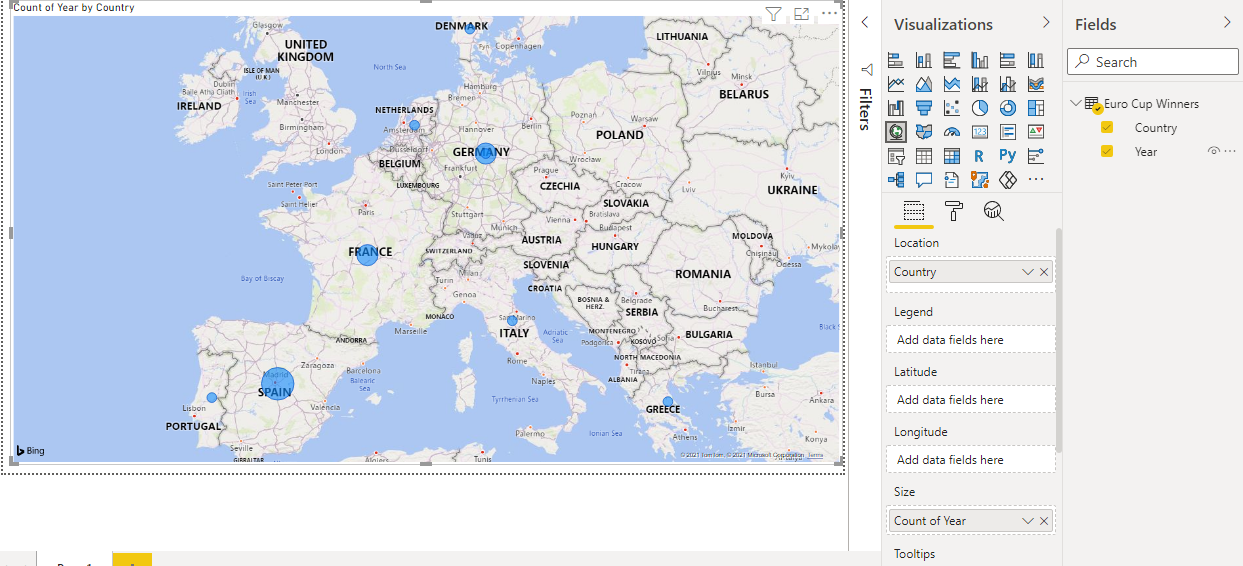Remove Count of Year from Size well
This screenshot has height=566, width=1243.
(x=1044, y=521)
